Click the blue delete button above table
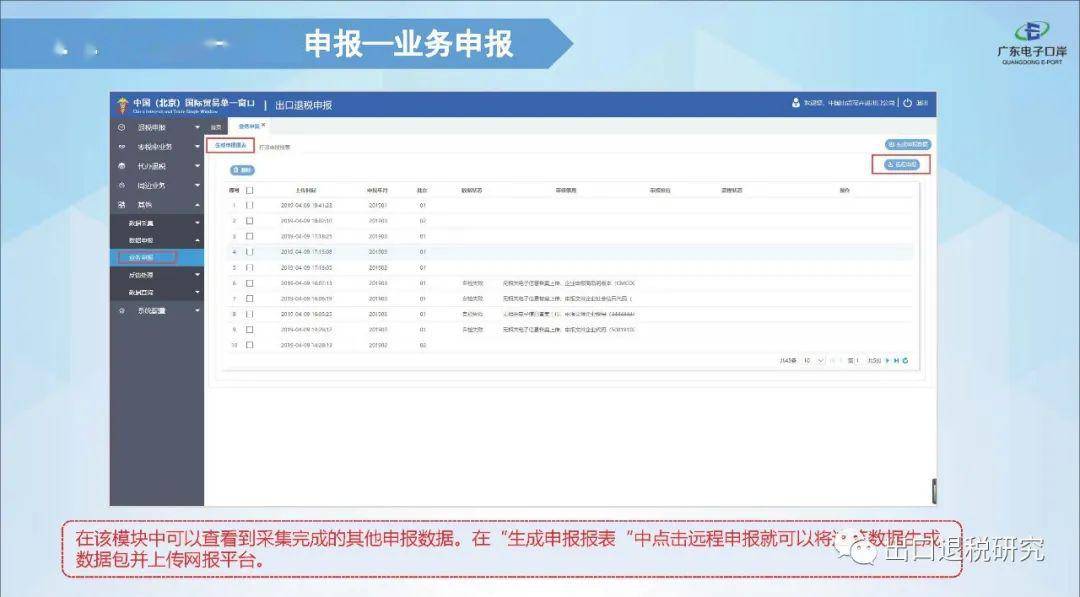Viewport: 1080px width, 597px height. [242, 170]
